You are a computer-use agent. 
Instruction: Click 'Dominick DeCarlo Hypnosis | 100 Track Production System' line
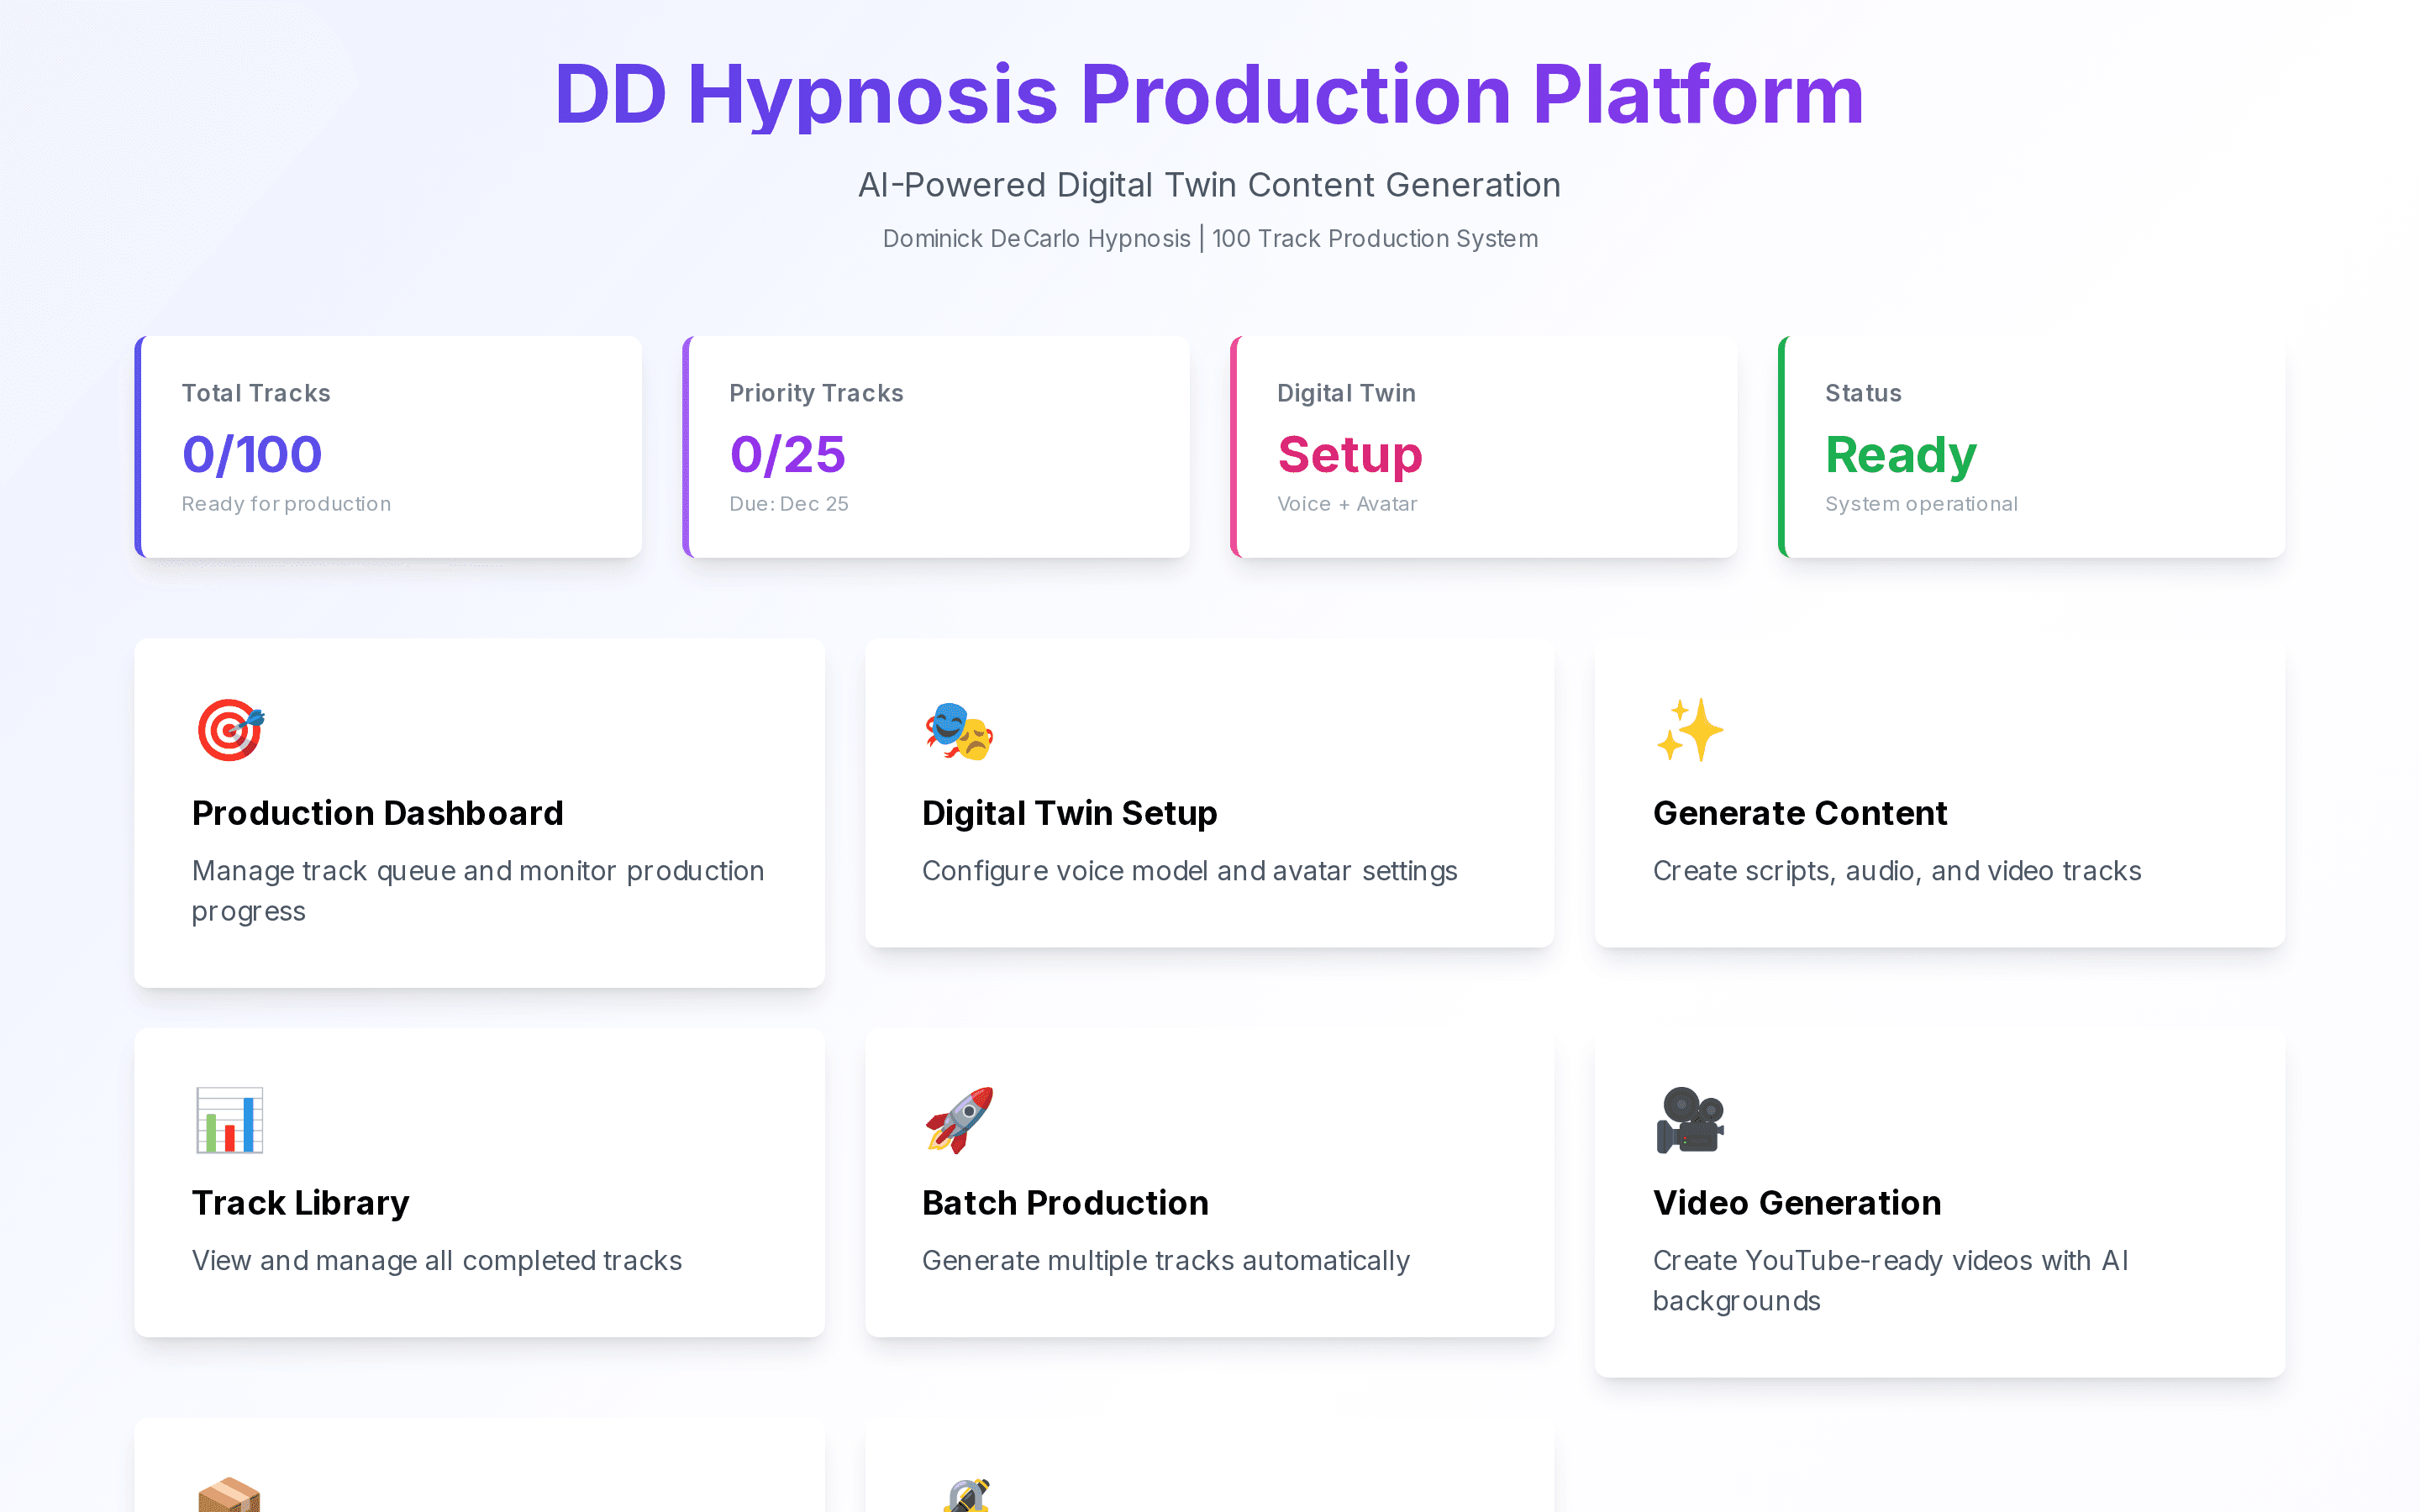1210,239
